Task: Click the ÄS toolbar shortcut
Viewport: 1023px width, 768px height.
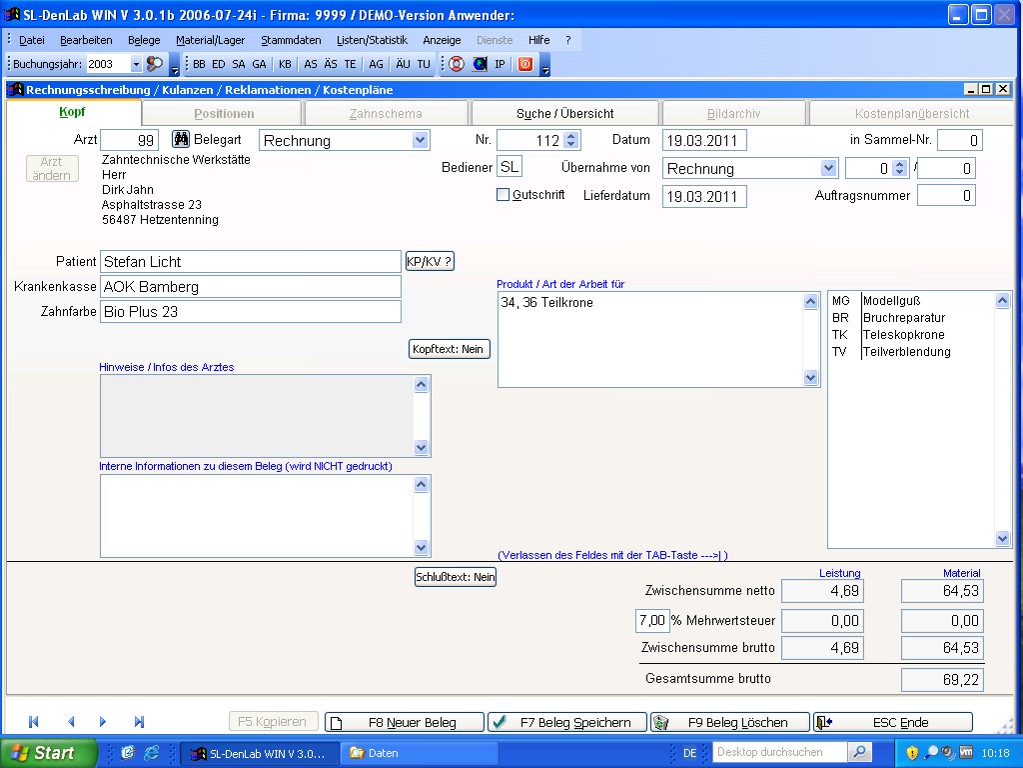Action: pyautogui.click(x=331, y=64)
